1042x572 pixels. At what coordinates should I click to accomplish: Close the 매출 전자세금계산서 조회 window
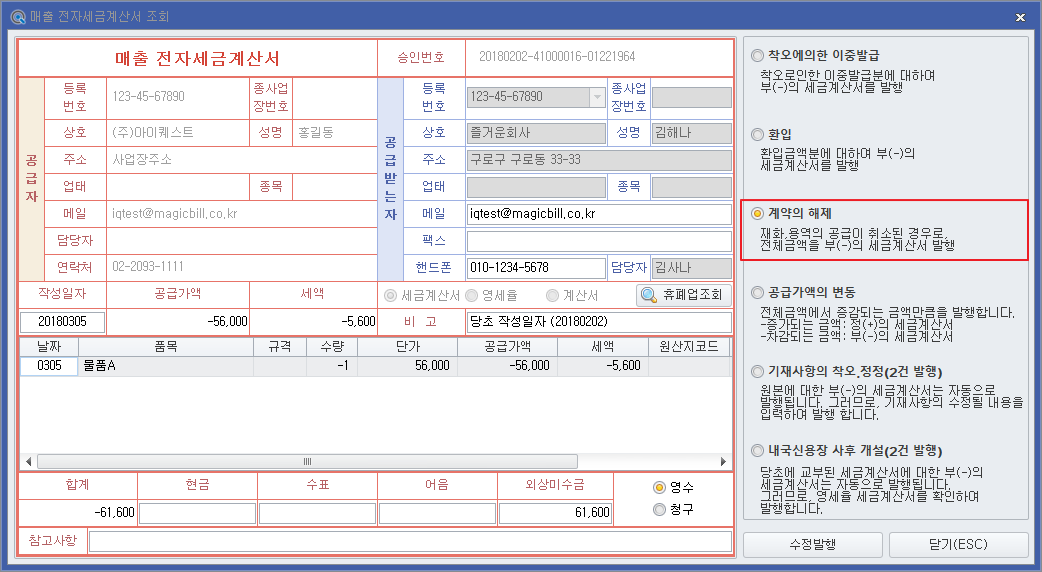coord(1020,17)
